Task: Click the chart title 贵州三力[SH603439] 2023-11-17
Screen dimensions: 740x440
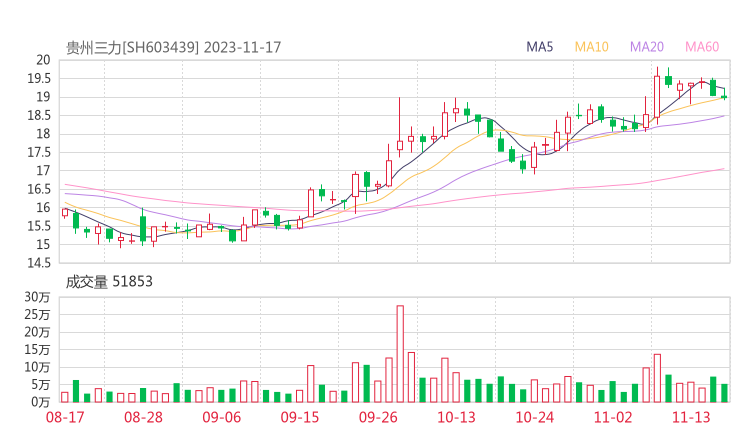Action: click(173, 47)
